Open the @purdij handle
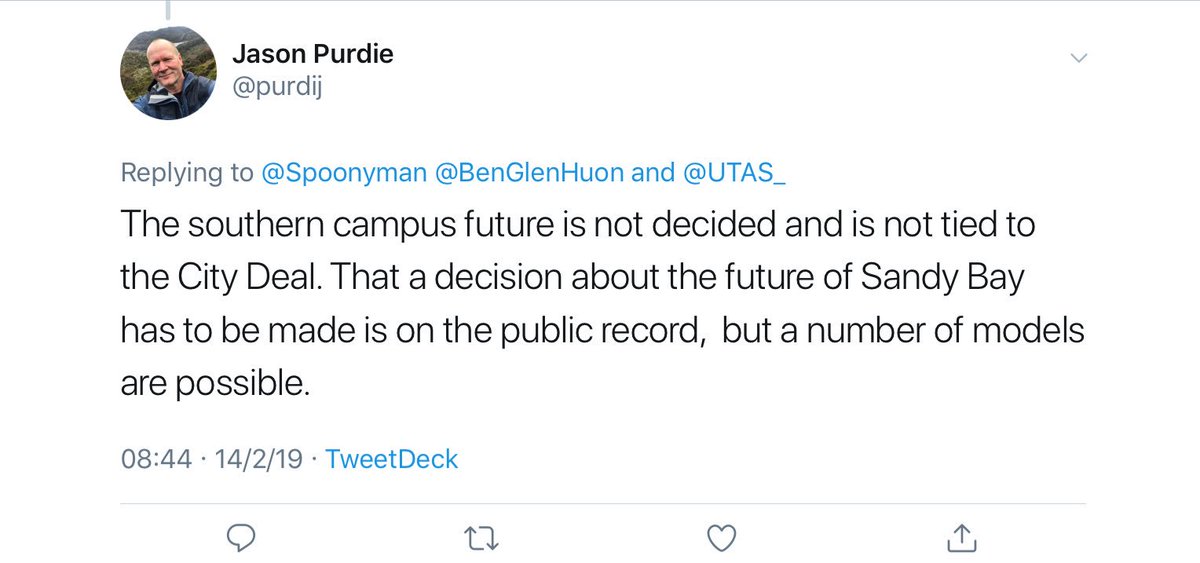Image resolution: width=1200 pixels, height=563 pixels. point(277,90)
